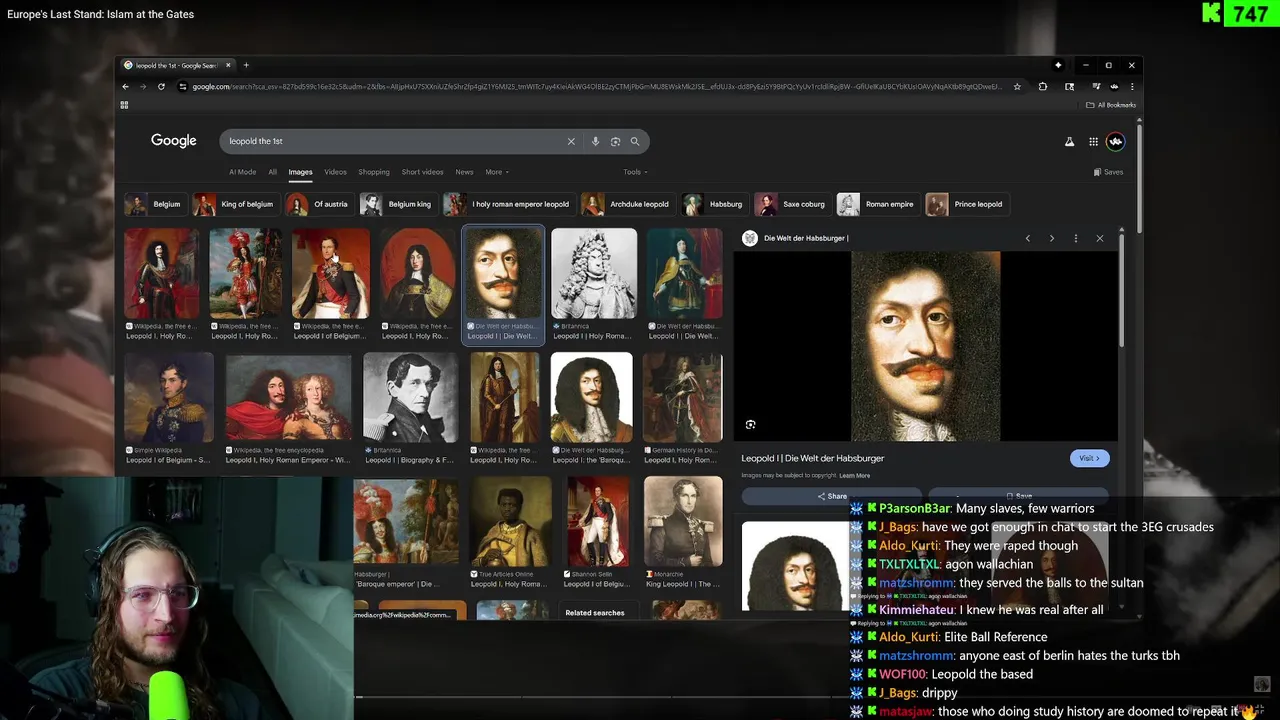The width and height of the screenshot is (1280, 720).
Task: Bookmark this page with the star icon
Action: point(1017,87)
